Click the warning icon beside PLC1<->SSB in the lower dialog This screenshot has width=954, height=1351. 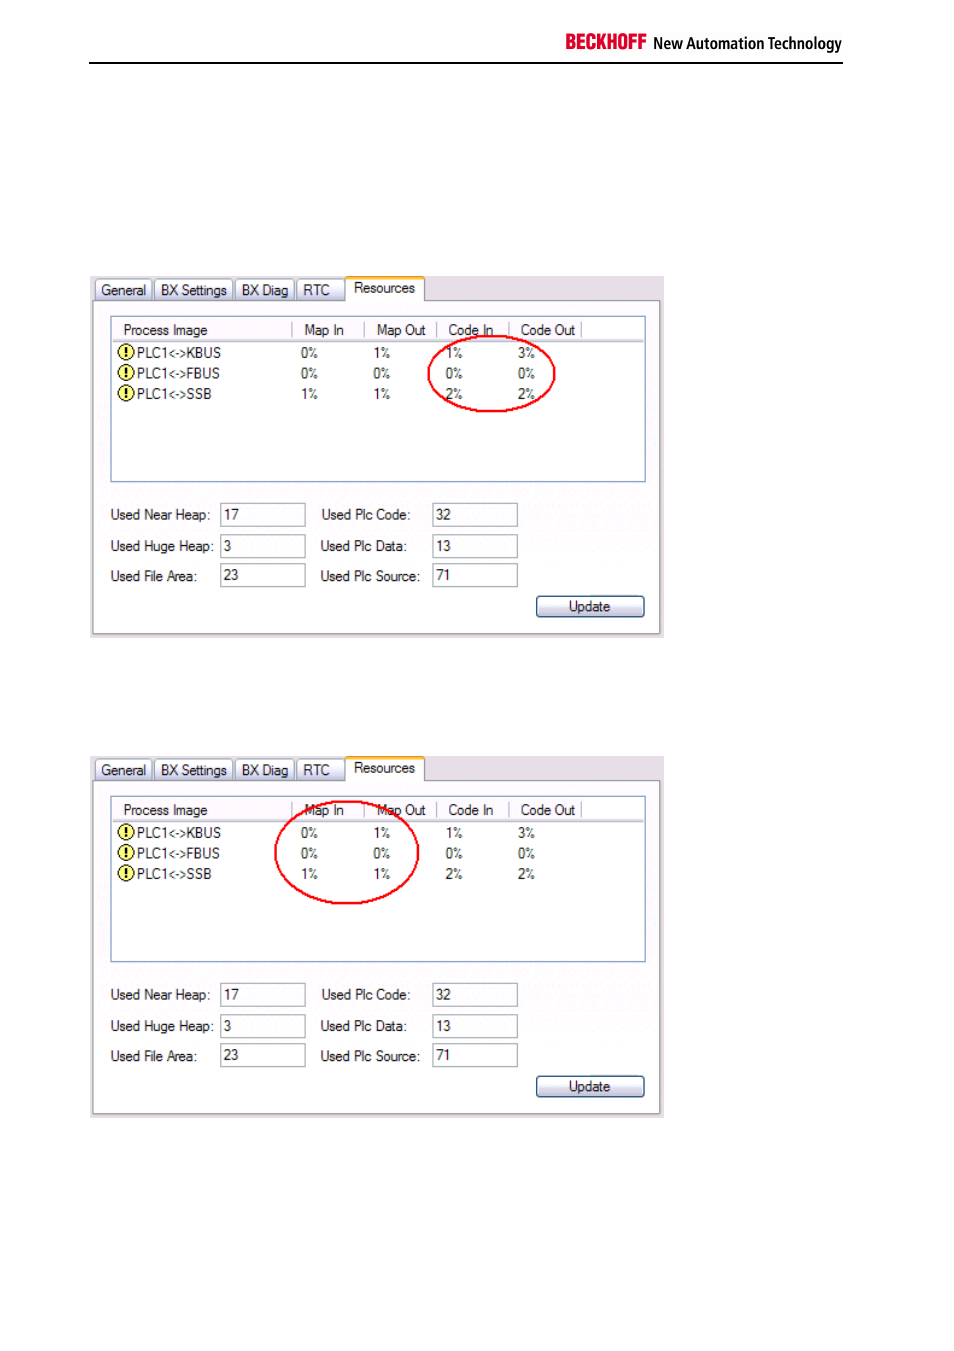click(x=126, y=873)
